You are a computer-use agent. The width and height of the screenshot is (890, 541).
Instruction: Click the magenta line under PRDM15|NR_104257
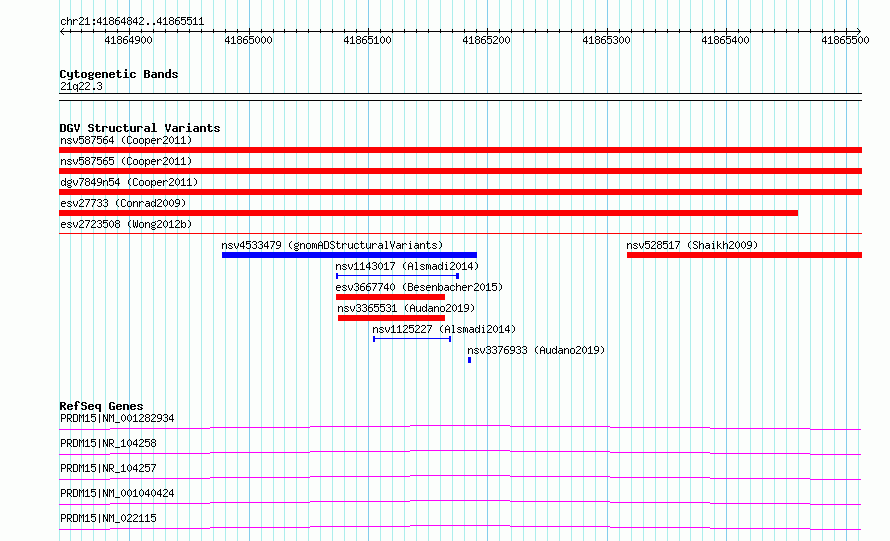(x=460, y=477)
